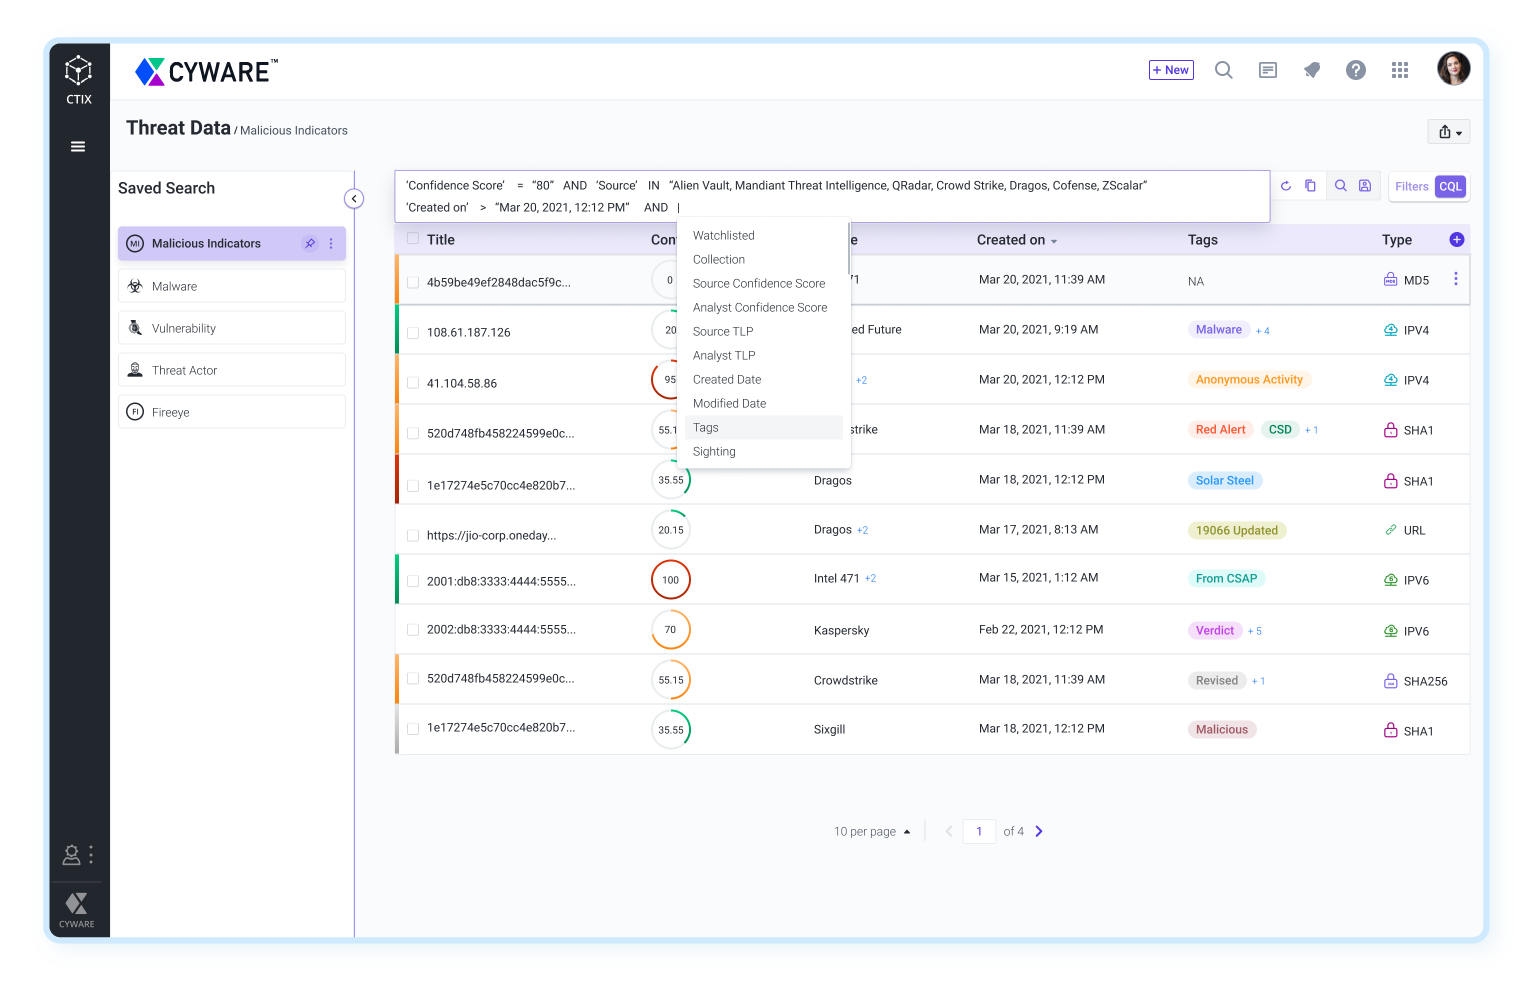The height and width of the screenshot is (981, 1532).
Task: Check the row with source Kaspersky
Action: coord(413,630)
